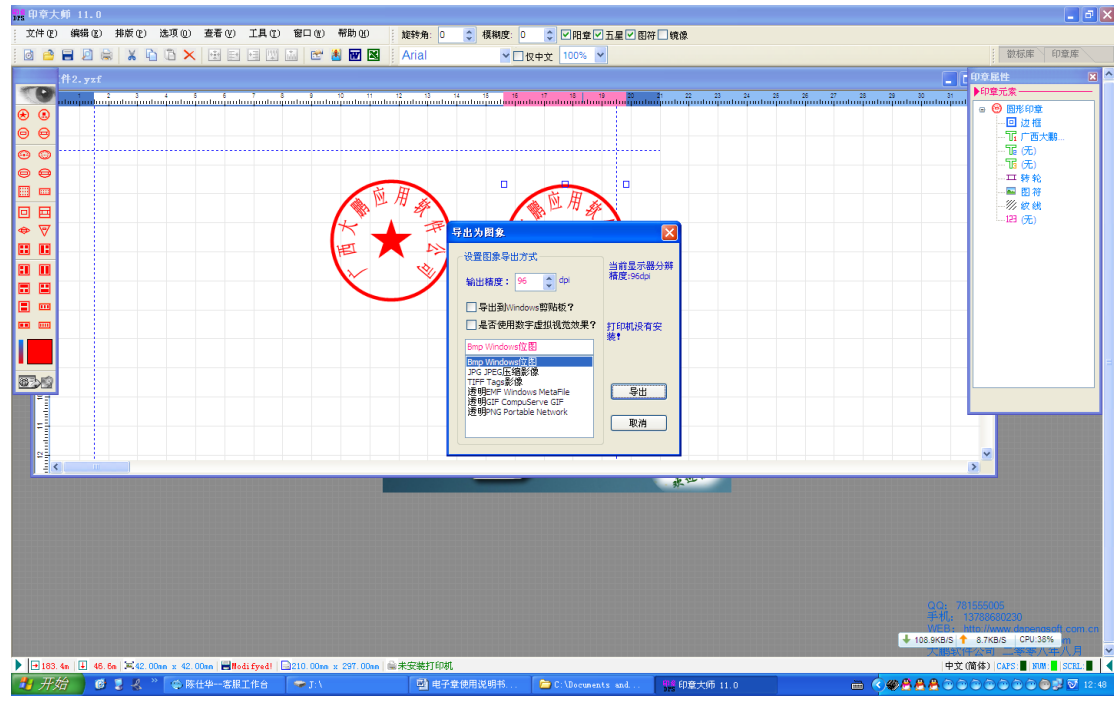Enable the 是否使用数字虚拟视觉效果 checkbox
Viewport: 1114px width, 702px height.
[x=472, y=325]
